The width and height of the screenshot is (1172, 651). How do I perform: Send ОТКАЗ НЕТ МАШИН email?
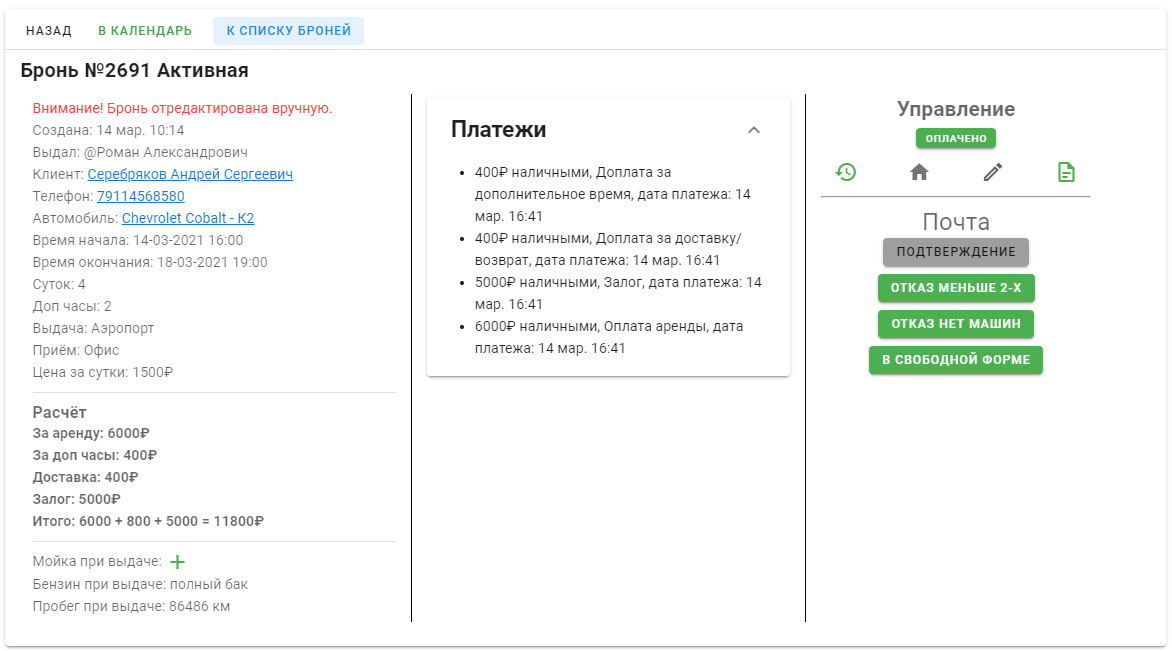click(x=955, y=324)
